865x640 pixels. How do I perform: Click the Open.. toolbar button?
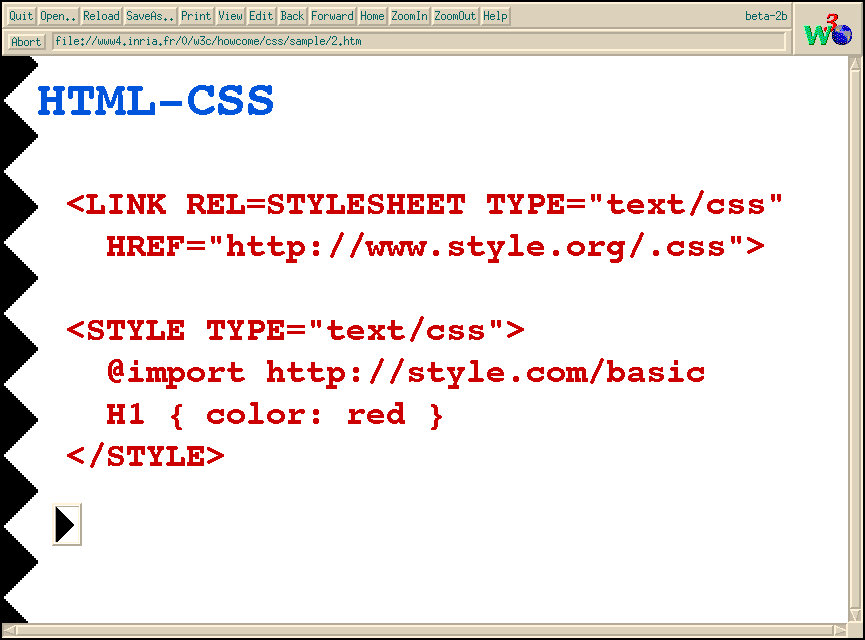coord(58,16)
